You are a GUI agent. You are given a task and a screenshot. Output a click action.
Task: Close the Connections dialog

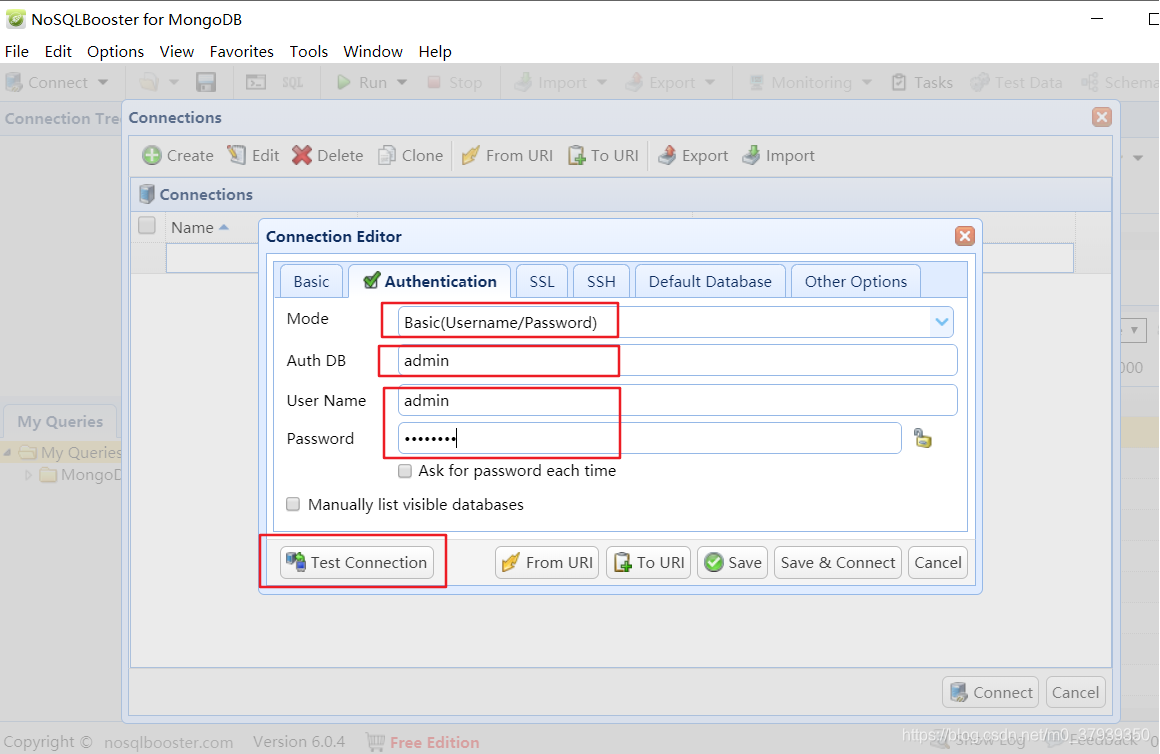click(1102, 117)
